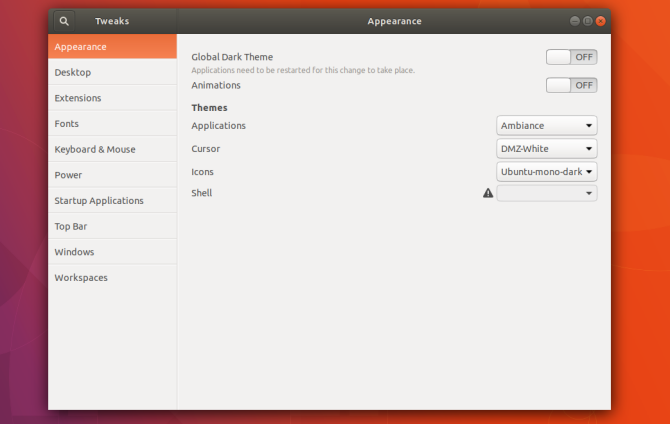Click the Appearance title in header bar
The image size is (670, 424).
click(394, 21)
